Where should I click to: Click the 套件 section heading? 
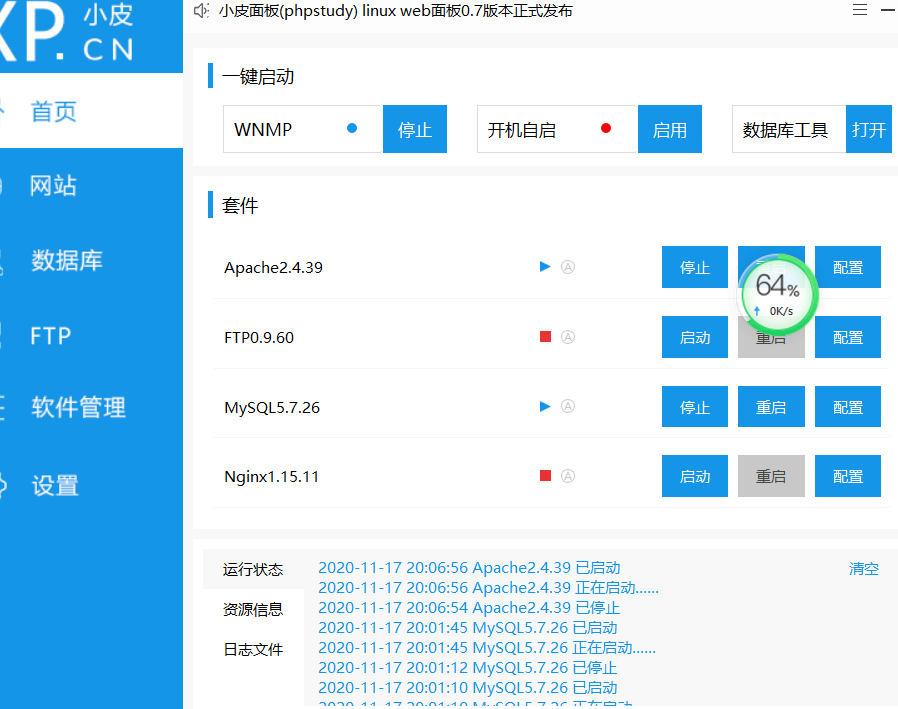click(240, 205)
